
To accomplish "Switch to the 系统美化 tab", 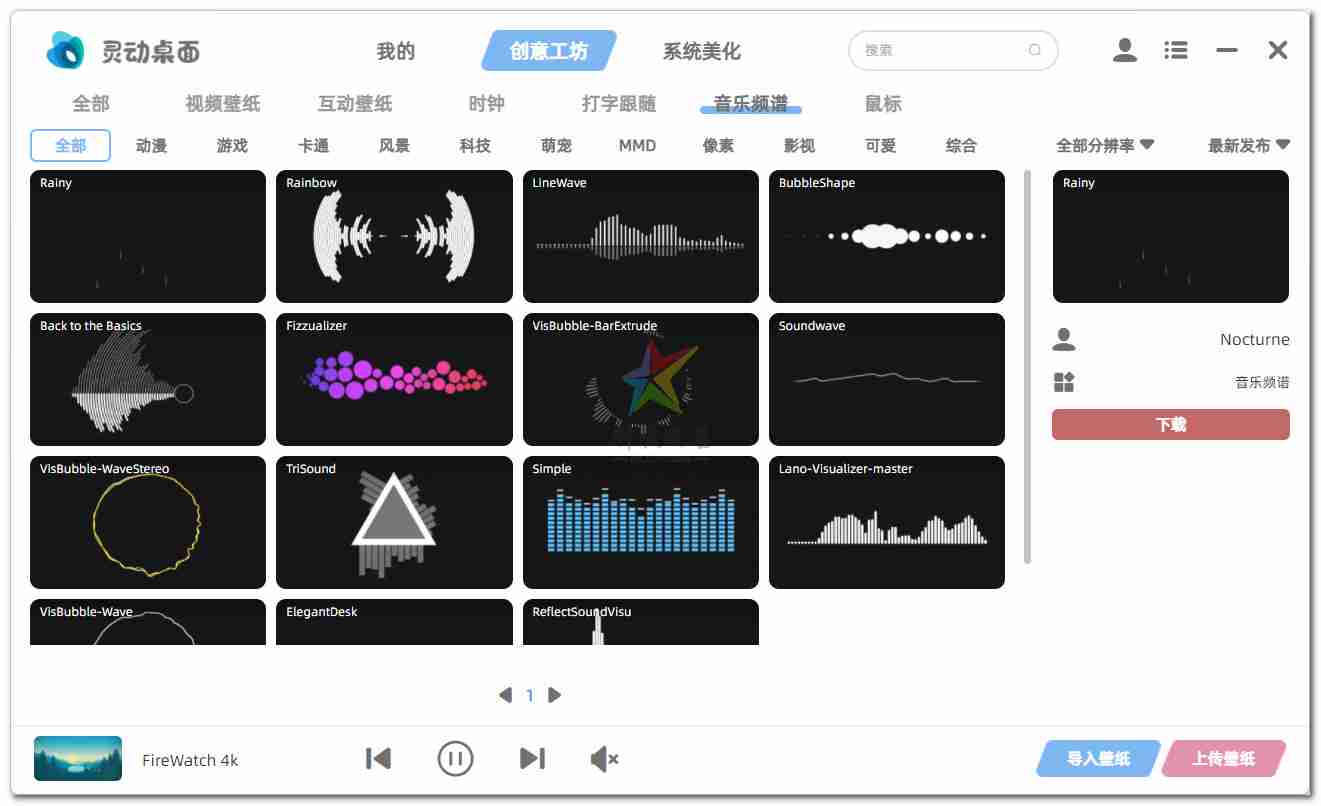I will tap(701, 51).
